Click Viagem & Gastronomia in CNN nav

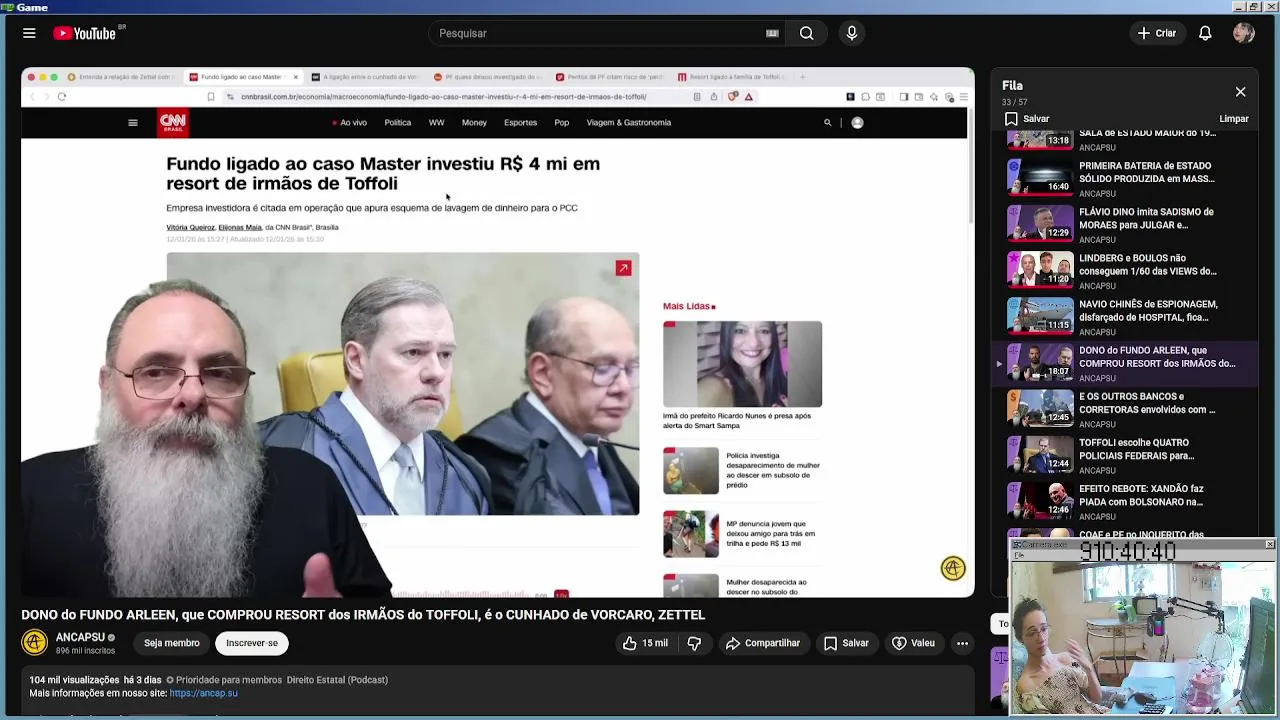[629, 123]
